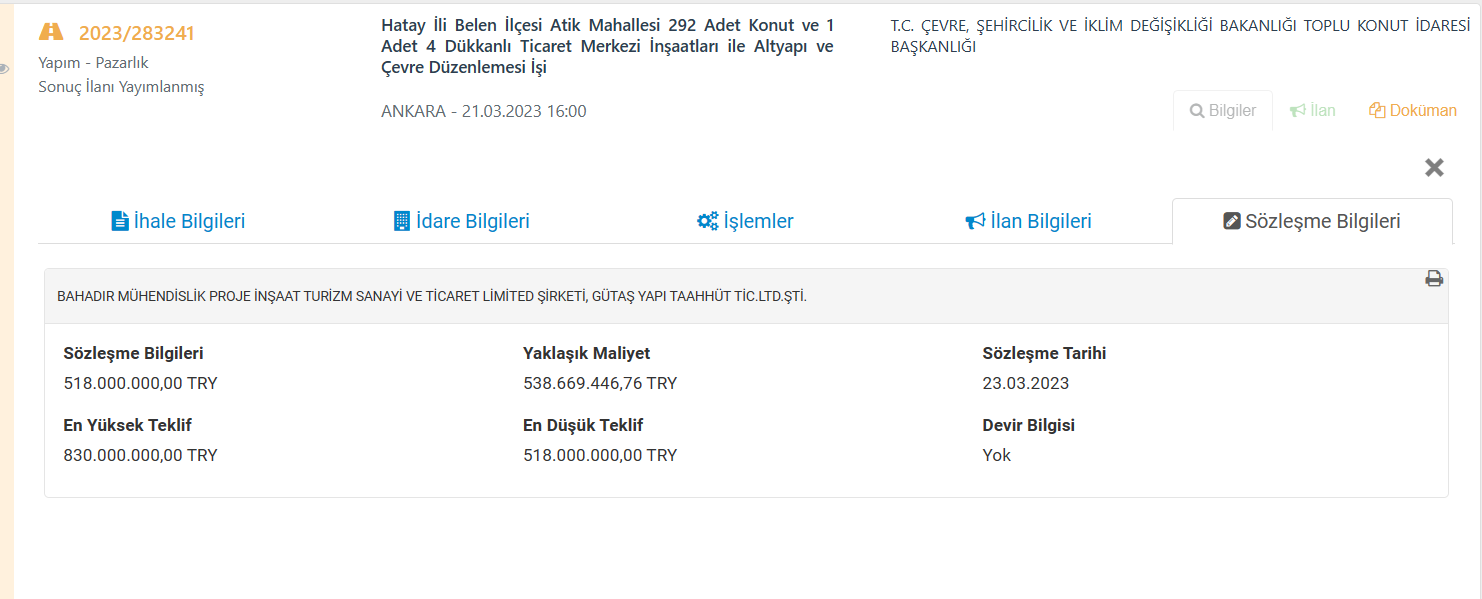Image resolution: width=1482 pixels, height=599 pixels.
Task: Click the copy icon of the Doküman button
Action: 1377,111
